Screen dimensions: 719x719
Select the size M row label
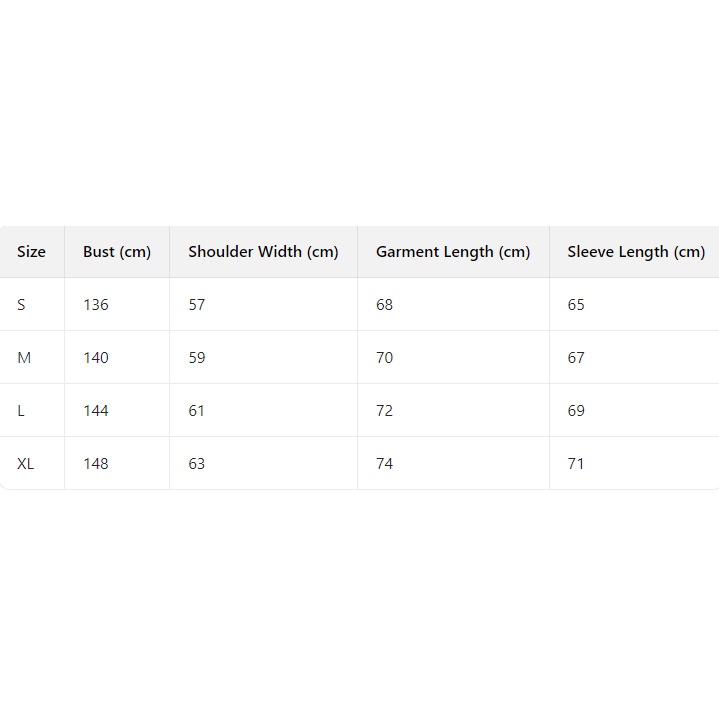click(x=24, y=358)
